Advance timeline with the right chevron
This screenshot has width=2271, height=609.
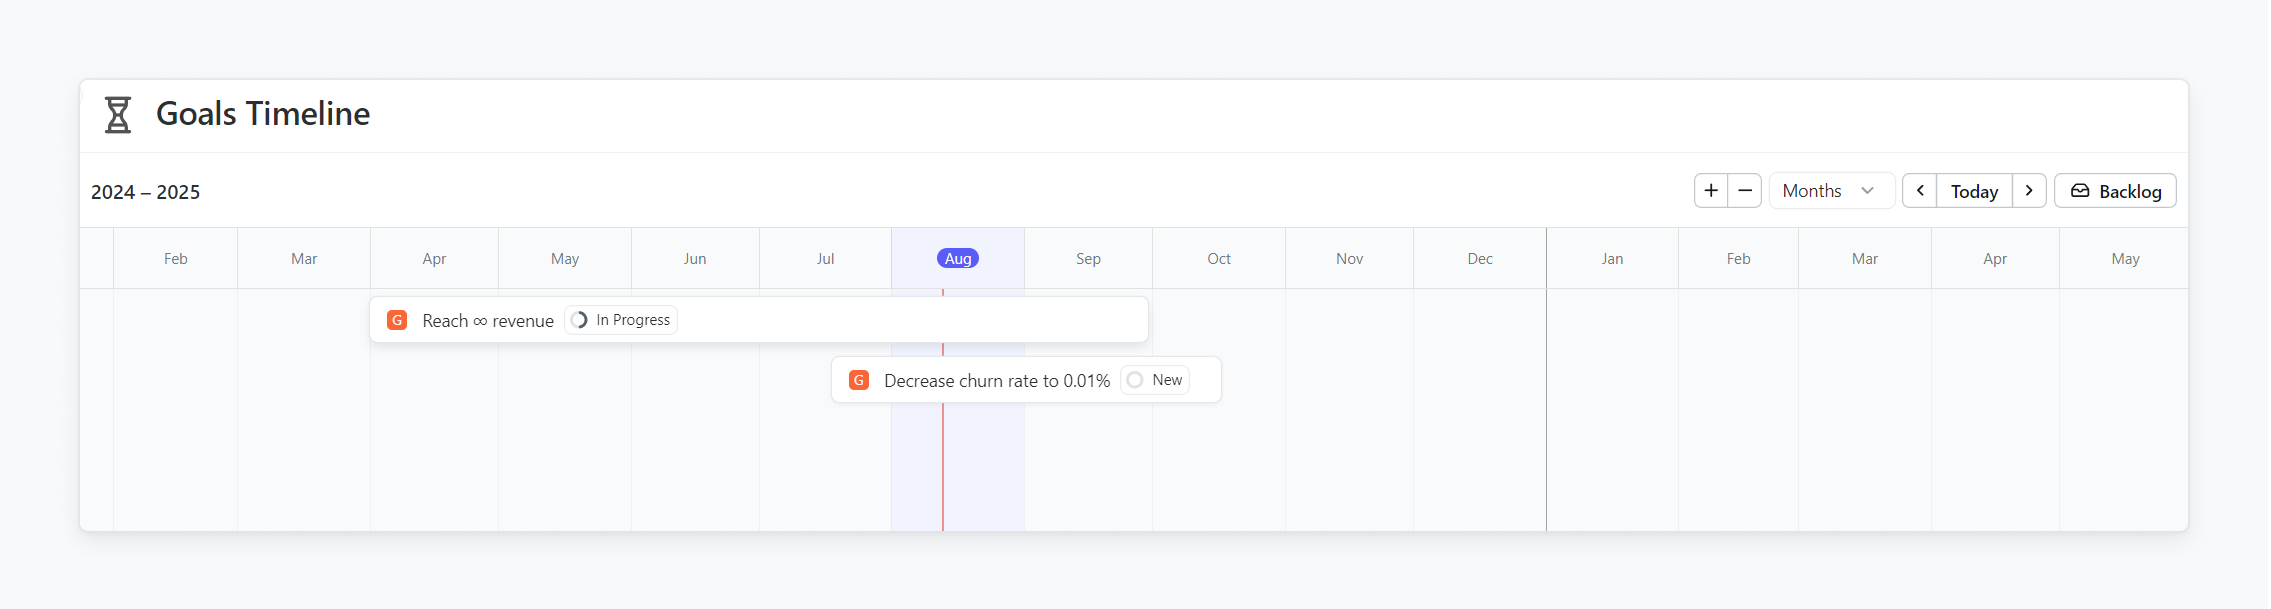click(x=2029, y=191)
